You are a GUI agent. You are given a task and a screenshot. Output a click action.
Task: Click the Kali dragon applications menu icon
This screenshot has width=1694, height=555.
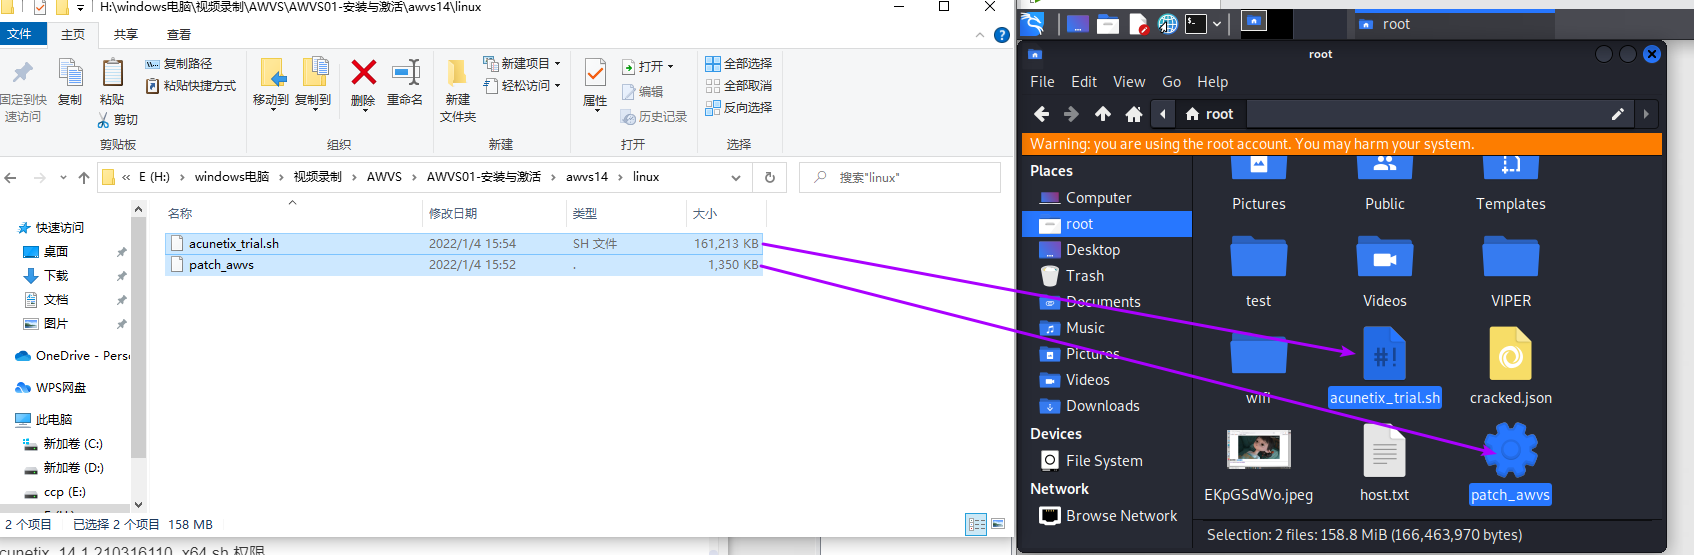[x=1033, y=24]
